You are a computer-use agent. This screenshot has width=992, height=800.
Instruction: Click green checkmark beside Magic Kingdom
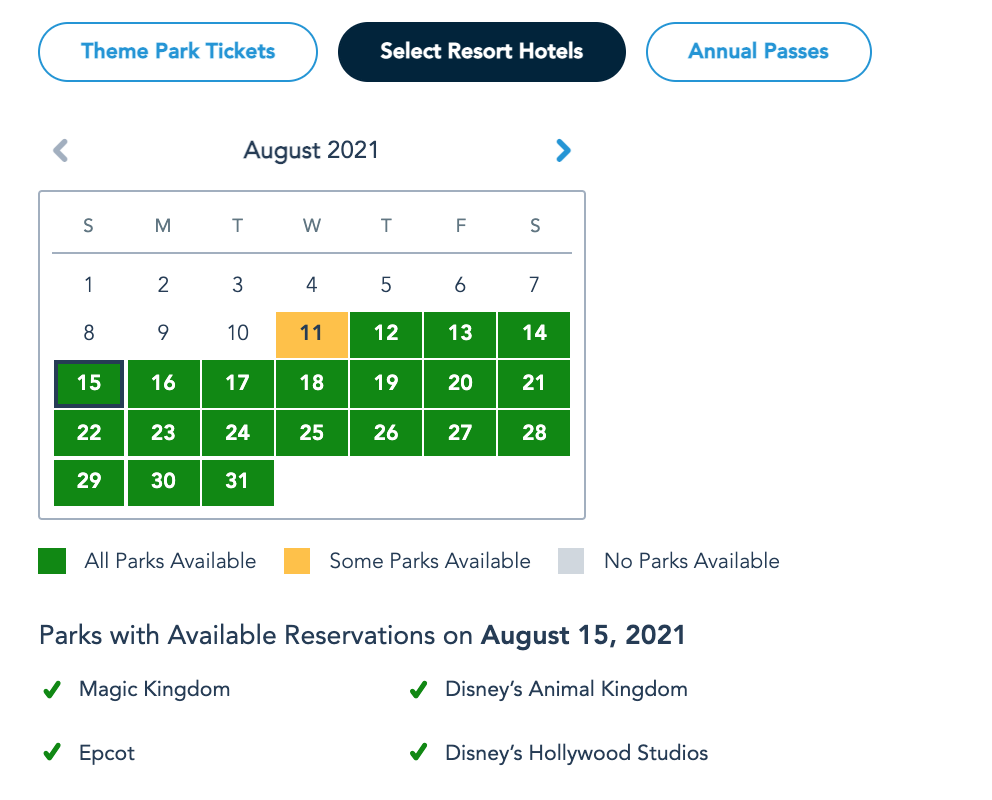point(52,690)
